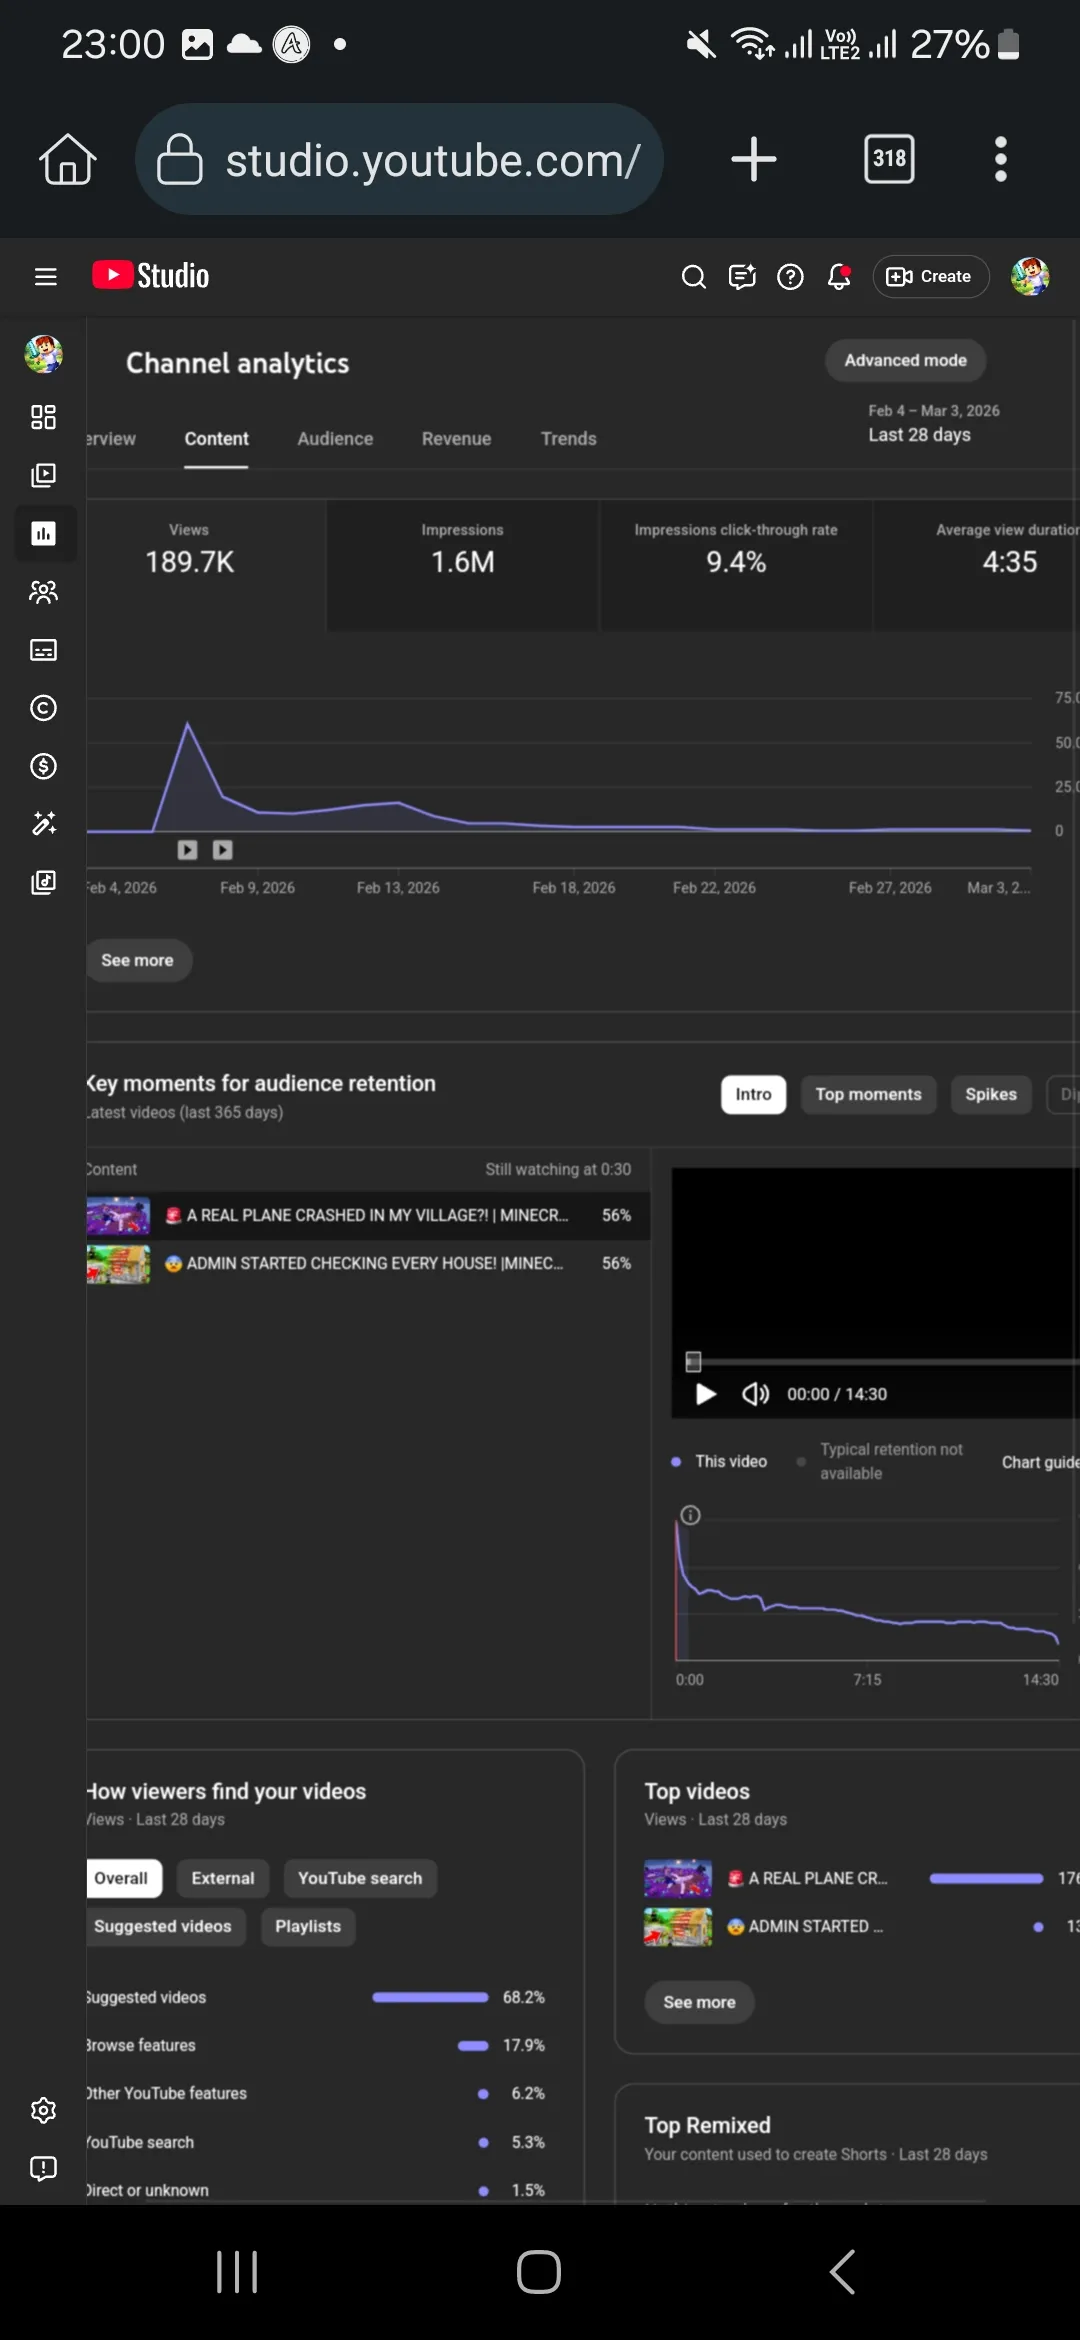1080x2340 pixels.
Task: Open Subtitles sidebar icon
Action: coord(43,650)
